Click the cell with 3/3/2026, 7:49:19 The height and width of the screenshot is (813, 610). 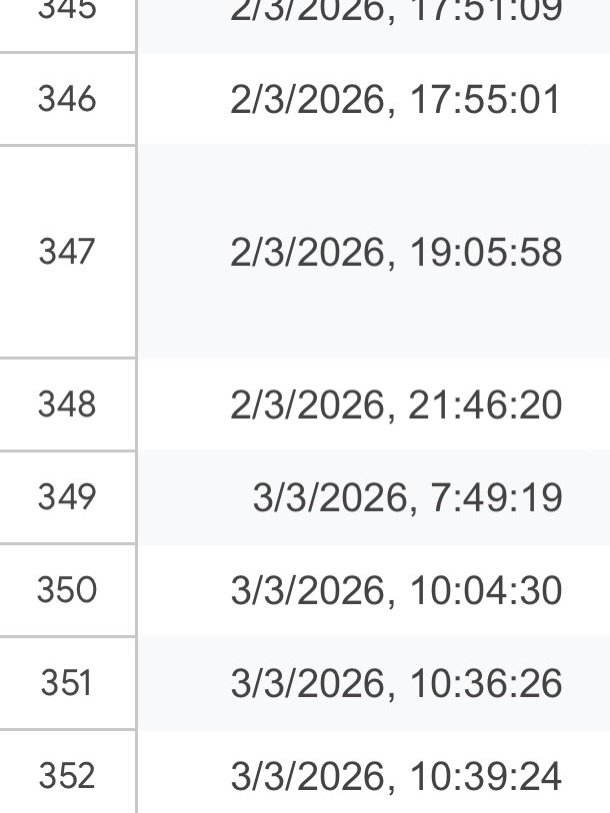pos(406,497)
